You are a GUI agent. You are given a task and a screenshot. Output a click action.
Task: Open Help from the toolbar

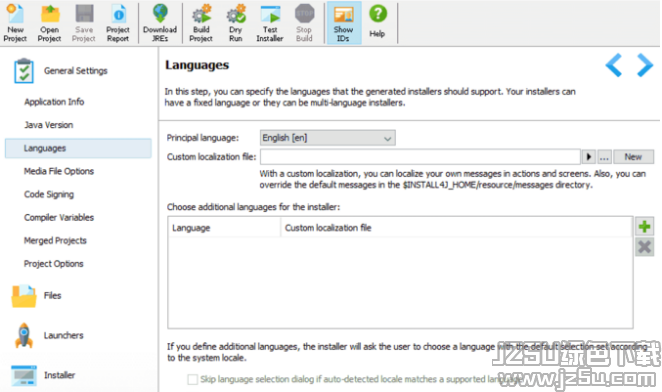377,21
